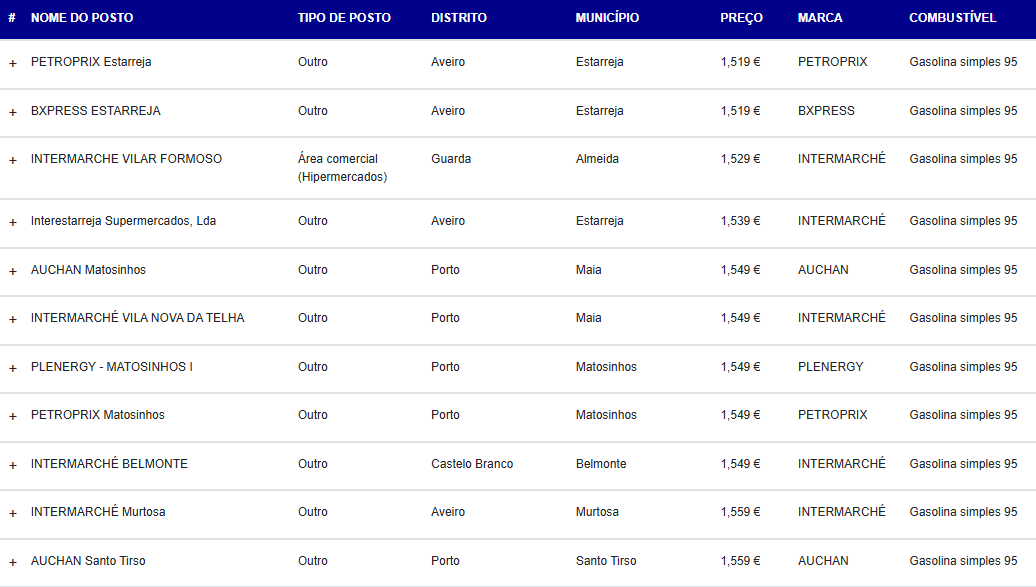The height and width of the screenshot is (587, 1036).
Task: Expand INTERMARCHÉ VILA NOVA DA TELHA row
Action: coord(13,320)
